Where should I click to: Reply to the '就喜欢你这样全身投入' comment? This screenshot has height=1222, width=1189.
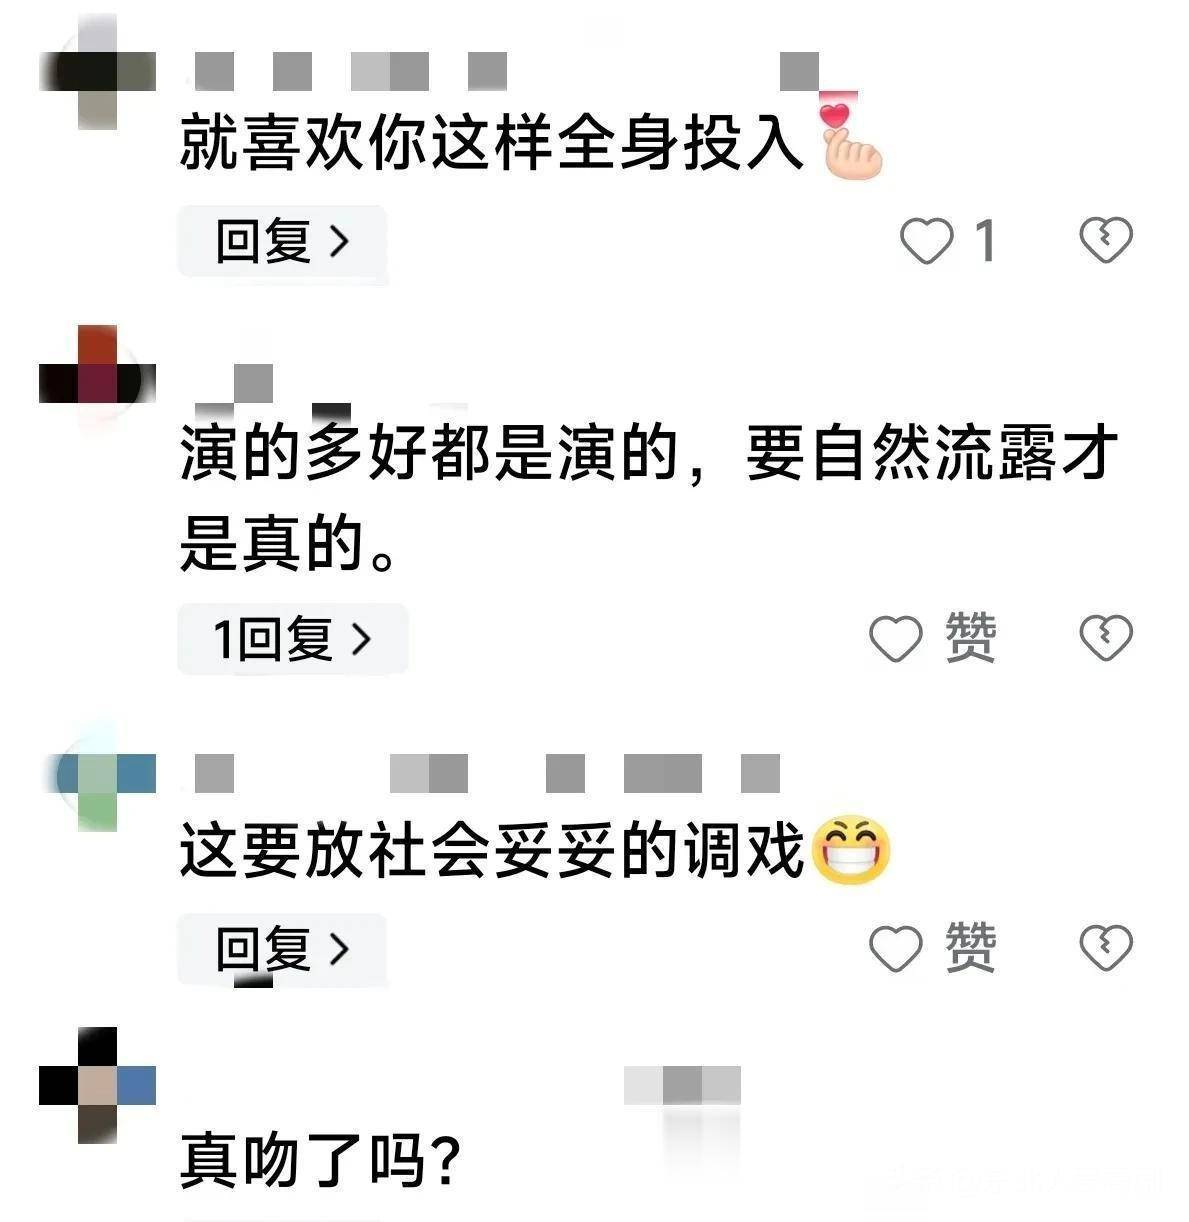tap(282, 241)
